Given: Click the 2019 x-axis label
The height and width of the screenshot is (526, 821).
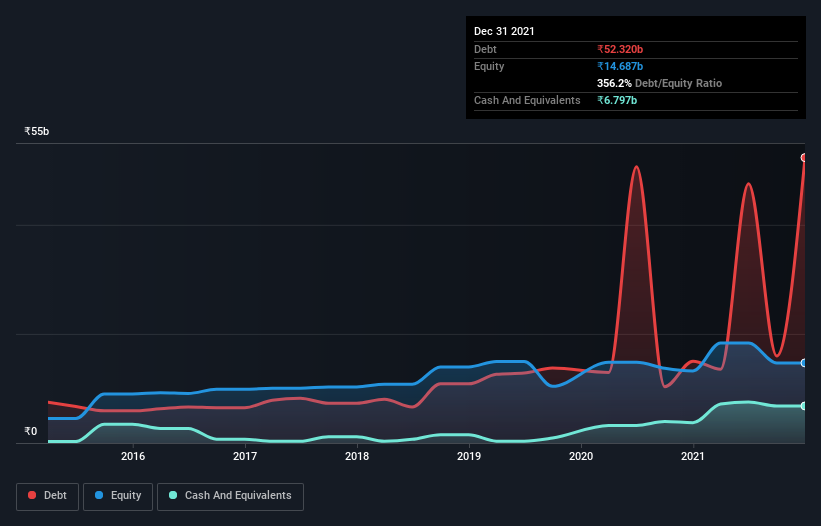Looking at the screenshot, I should pyautogui.click(x=469, y=456).
